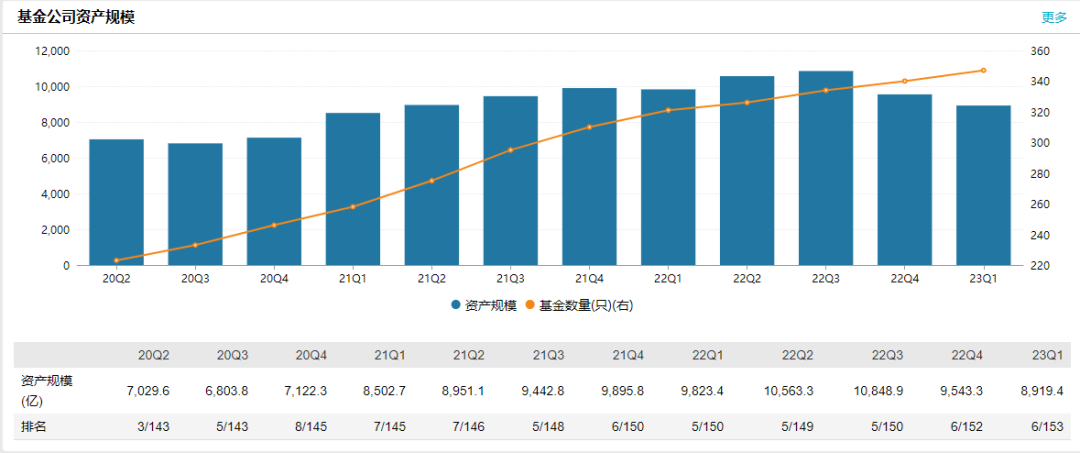Select the 20Q2 column header in table
The image size is (1080, 453).
(x=153, y=355)
